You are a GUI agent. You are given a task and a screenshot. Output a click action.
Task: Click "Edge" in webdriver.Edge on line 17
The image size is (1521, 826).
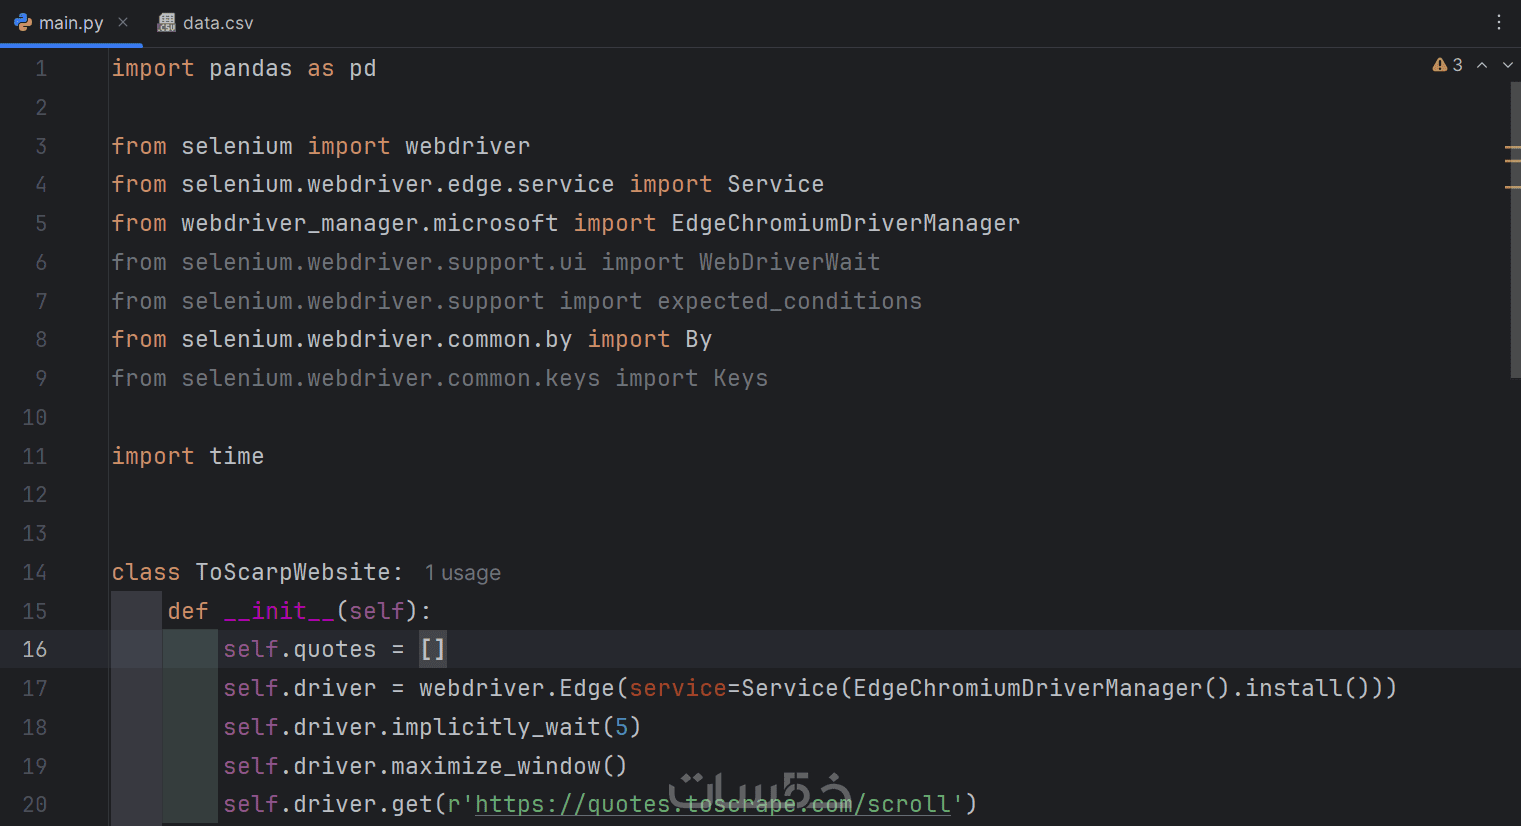click(x=586, y=688)
